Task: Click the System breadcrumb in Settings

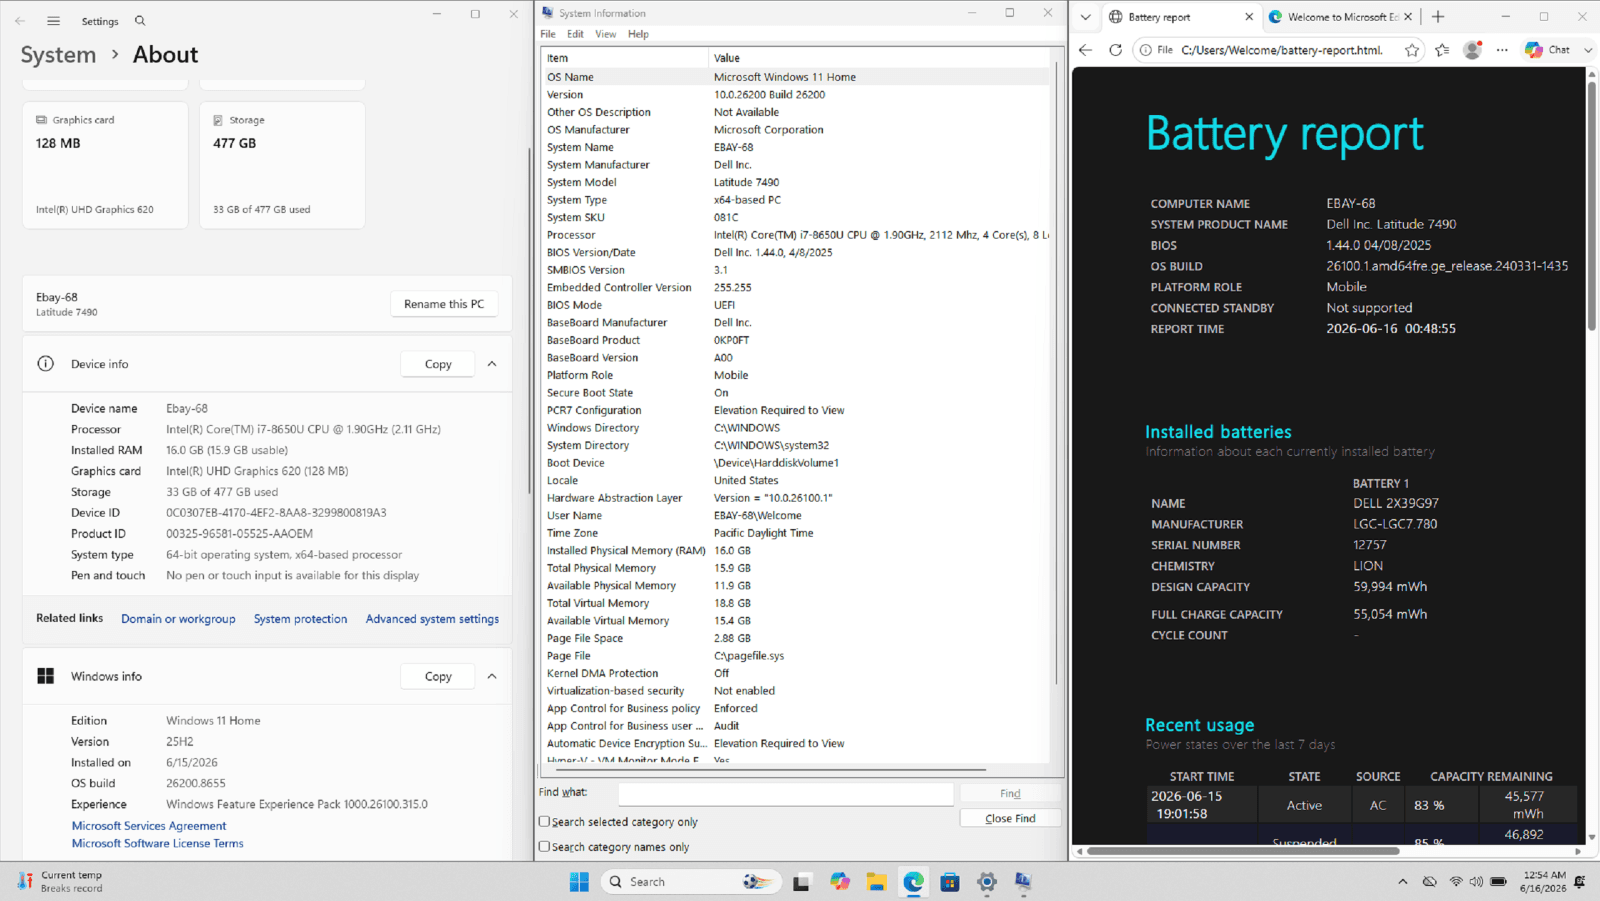Action: point(59,55)
